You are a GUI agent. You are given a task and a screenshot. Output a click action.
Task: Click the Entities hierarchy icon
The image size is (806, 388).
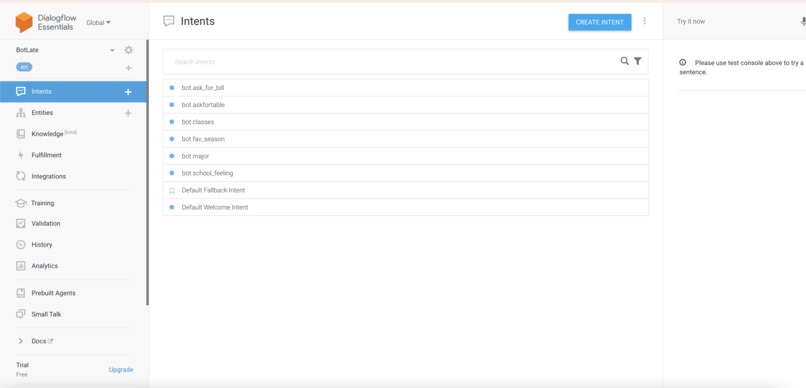click(21, 113)
